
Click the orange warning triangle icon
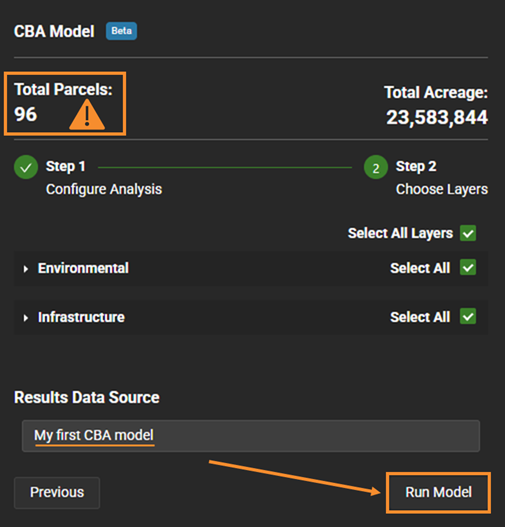(x=87, y=115)
